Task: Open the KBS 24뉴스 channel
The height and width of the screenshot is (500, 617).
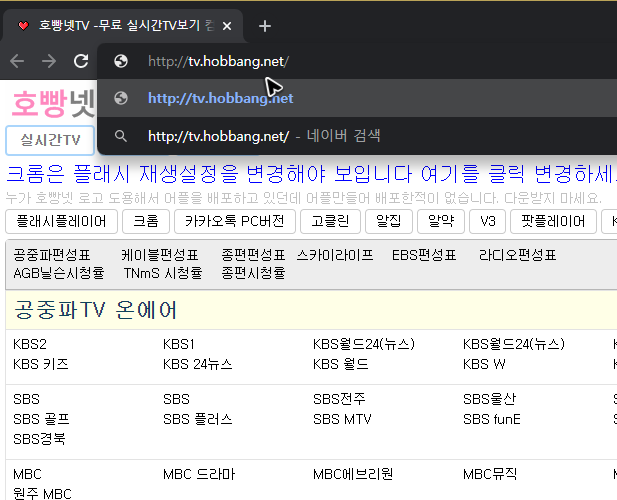Action: click(x=198, y=364)
